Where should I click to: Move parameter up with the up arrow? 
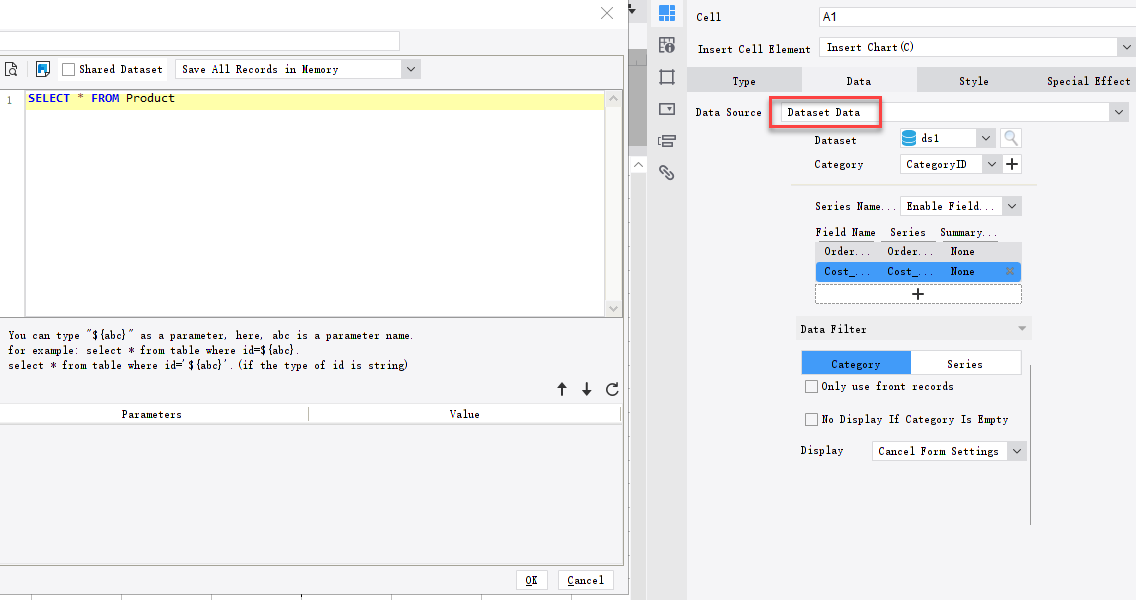coord(561,389)
